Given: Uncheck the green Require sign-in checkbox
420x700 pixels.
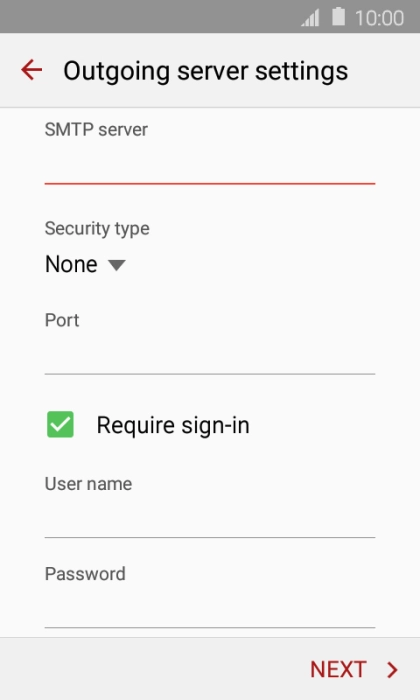Looking at the screenshot, I should coord(60,424).
